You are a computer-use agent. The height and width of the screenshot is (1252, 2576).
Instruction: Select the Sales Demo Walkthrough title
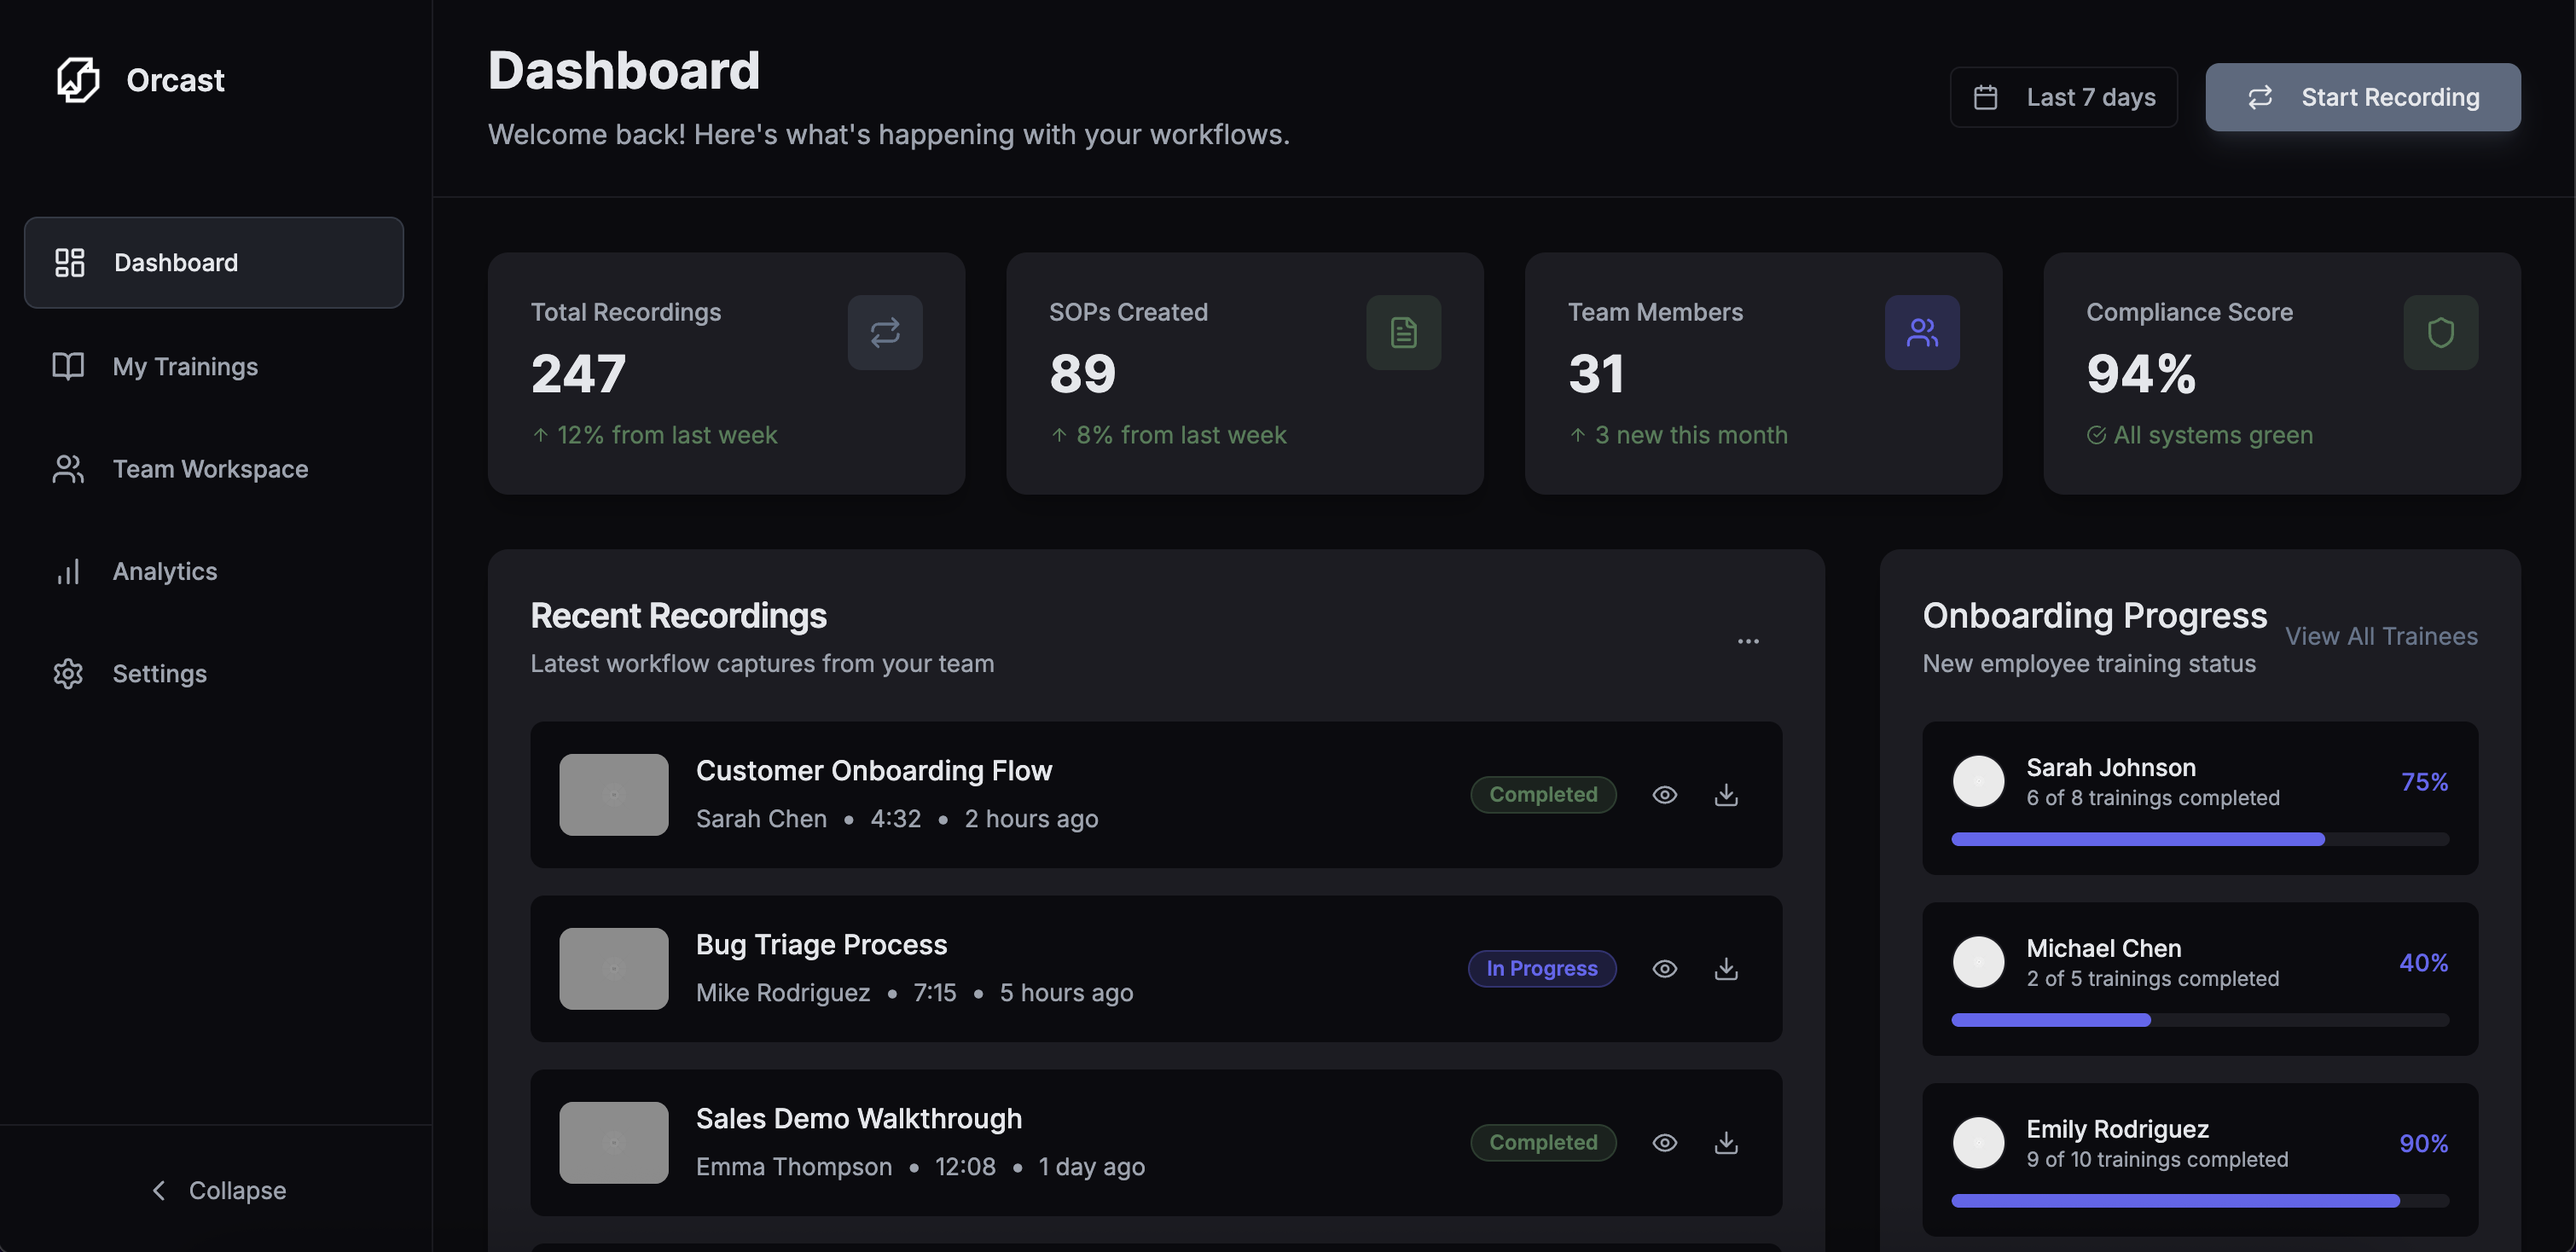click(859, 1118)
